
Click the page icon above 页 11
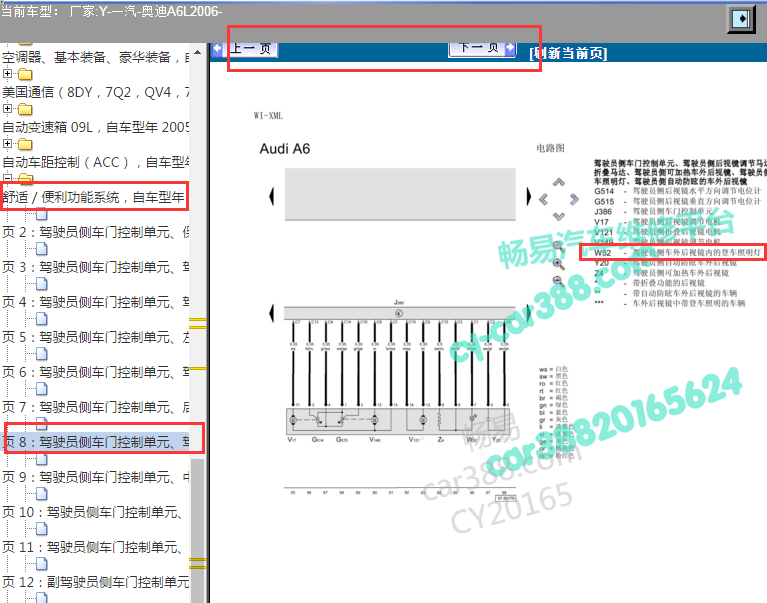(x=42, y=529)
